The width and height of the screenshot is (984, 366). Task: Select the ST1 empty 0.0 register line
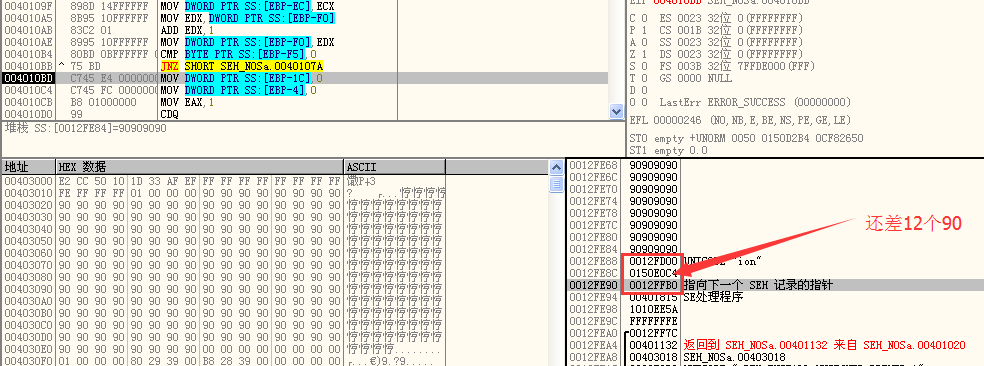coord(668,150)
